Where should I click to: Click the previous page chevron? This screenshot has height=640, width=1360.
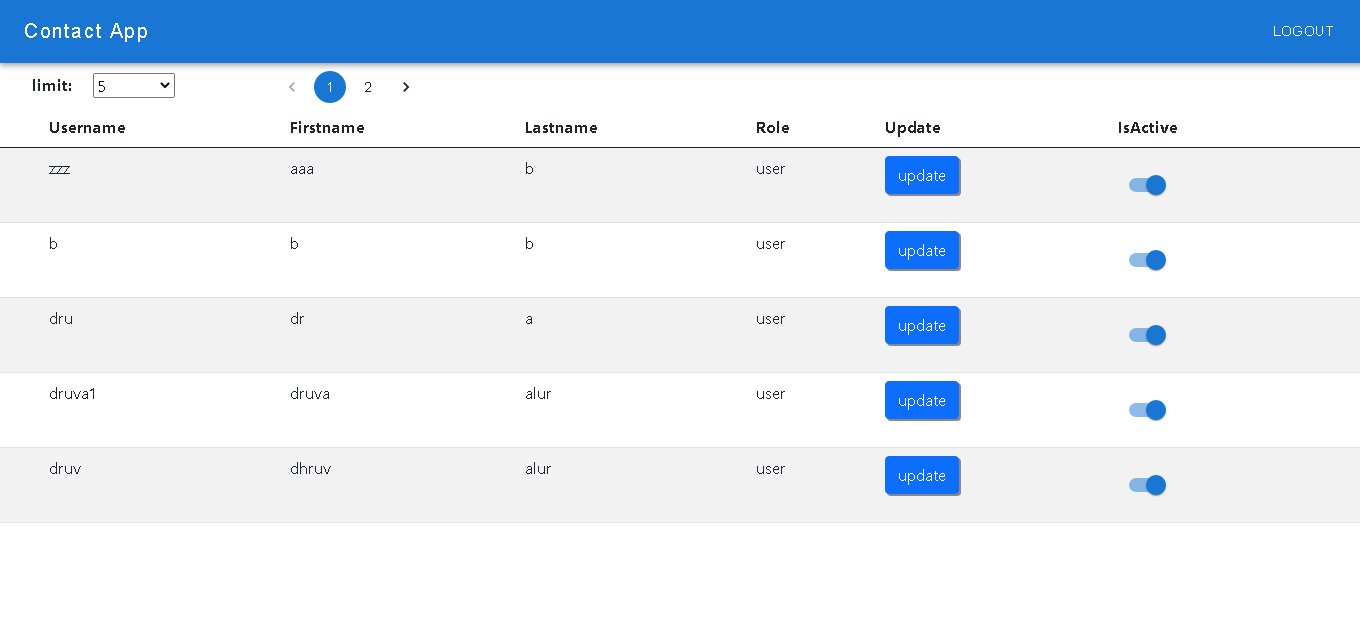point(291,87)
